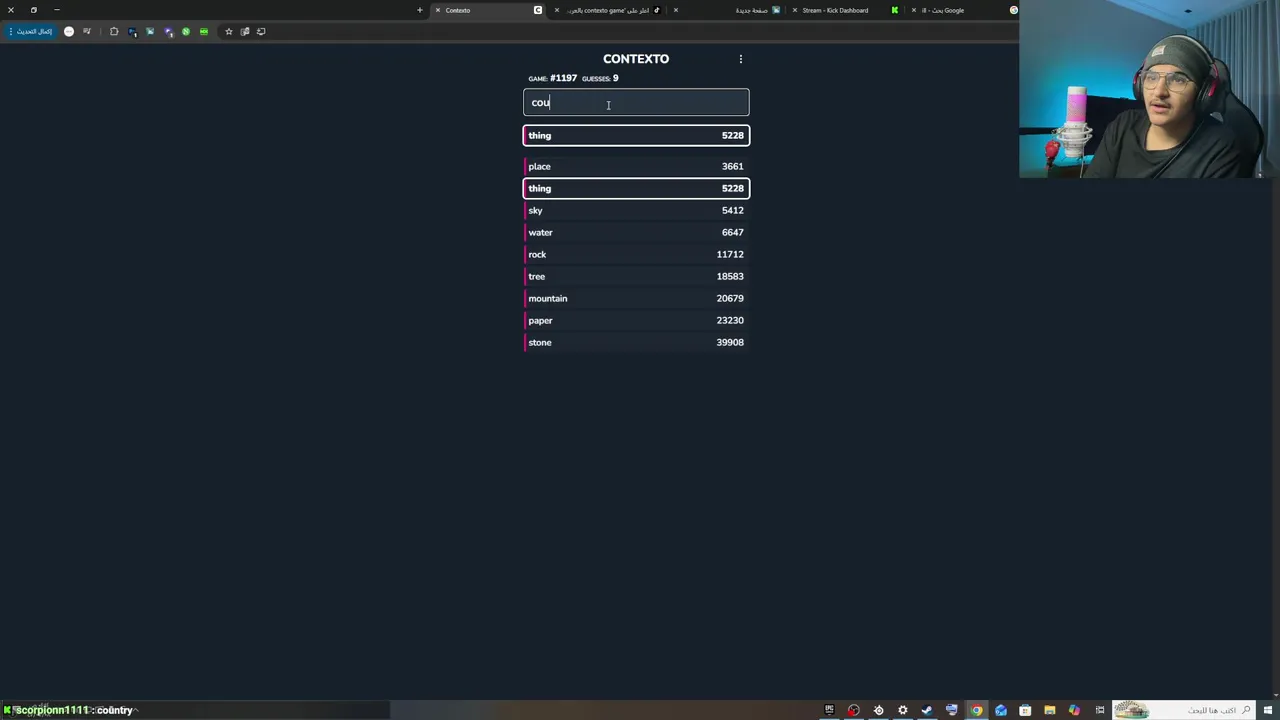Click the install/cast icon in address bar
Screen dimensions: 1280x720
tap(261, 31)
